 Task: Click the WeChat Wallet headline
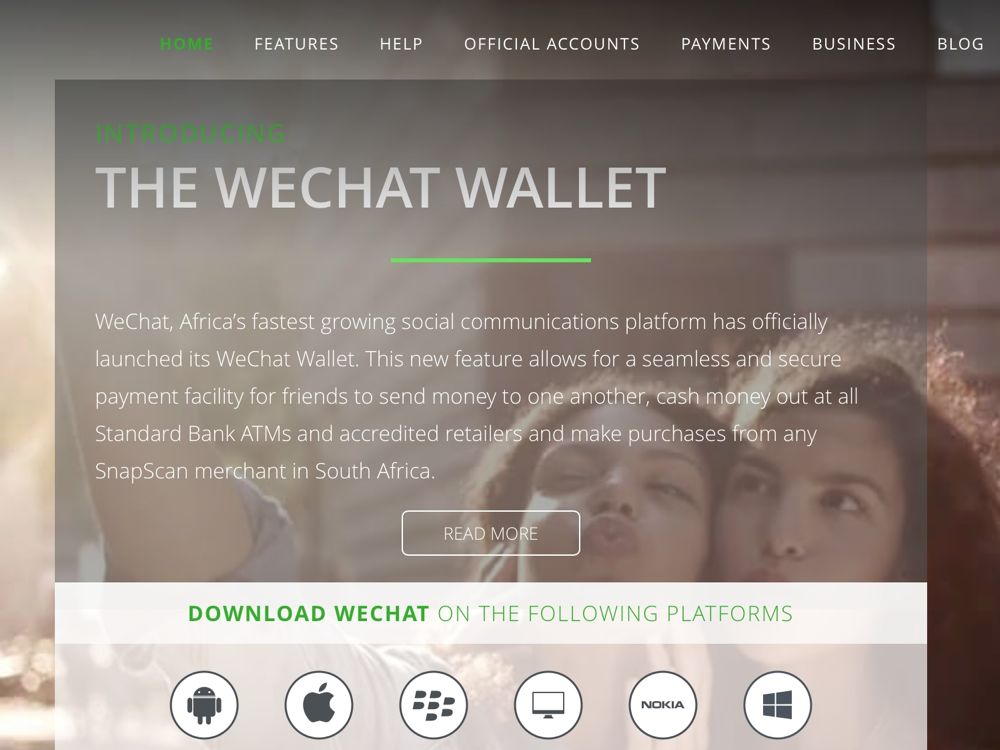tap(381, 188)
